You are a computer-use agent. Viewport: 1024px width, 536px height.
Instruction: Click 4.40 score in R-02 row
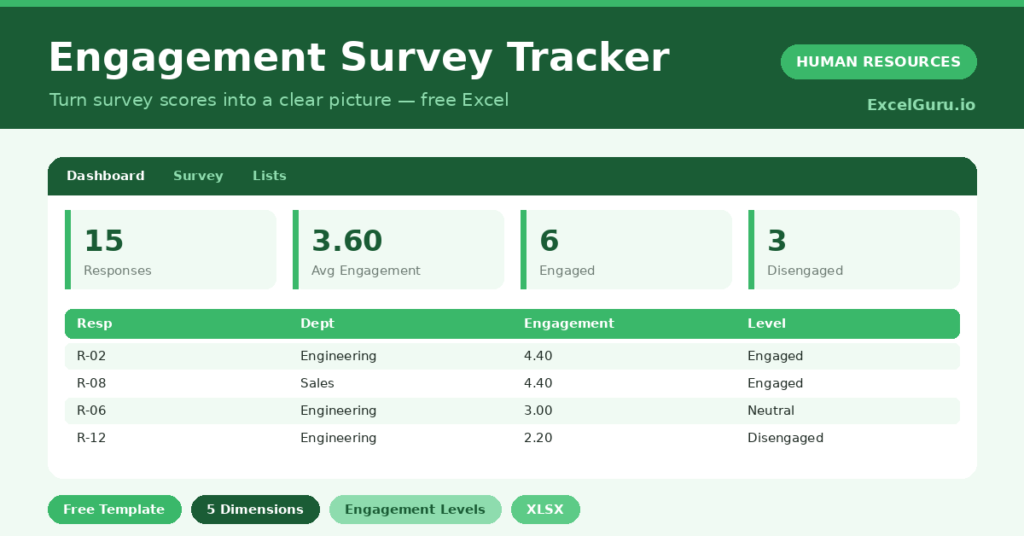538,356
